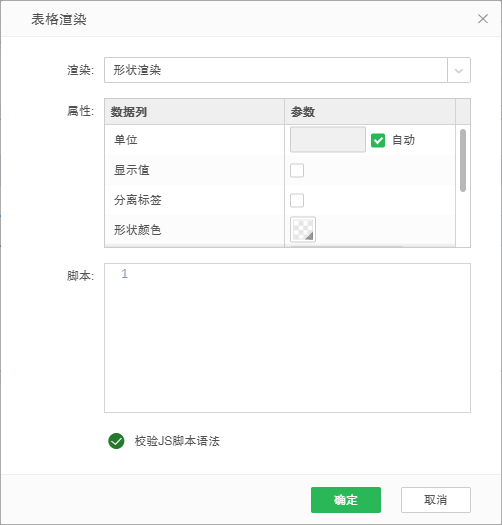Open the 形状颜色 color swatch picker

(303, 230)
